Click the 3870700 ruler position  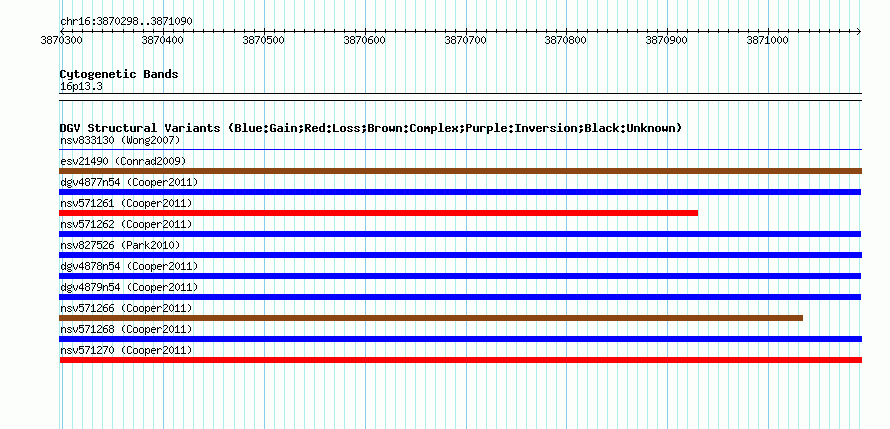click(465, 41)
